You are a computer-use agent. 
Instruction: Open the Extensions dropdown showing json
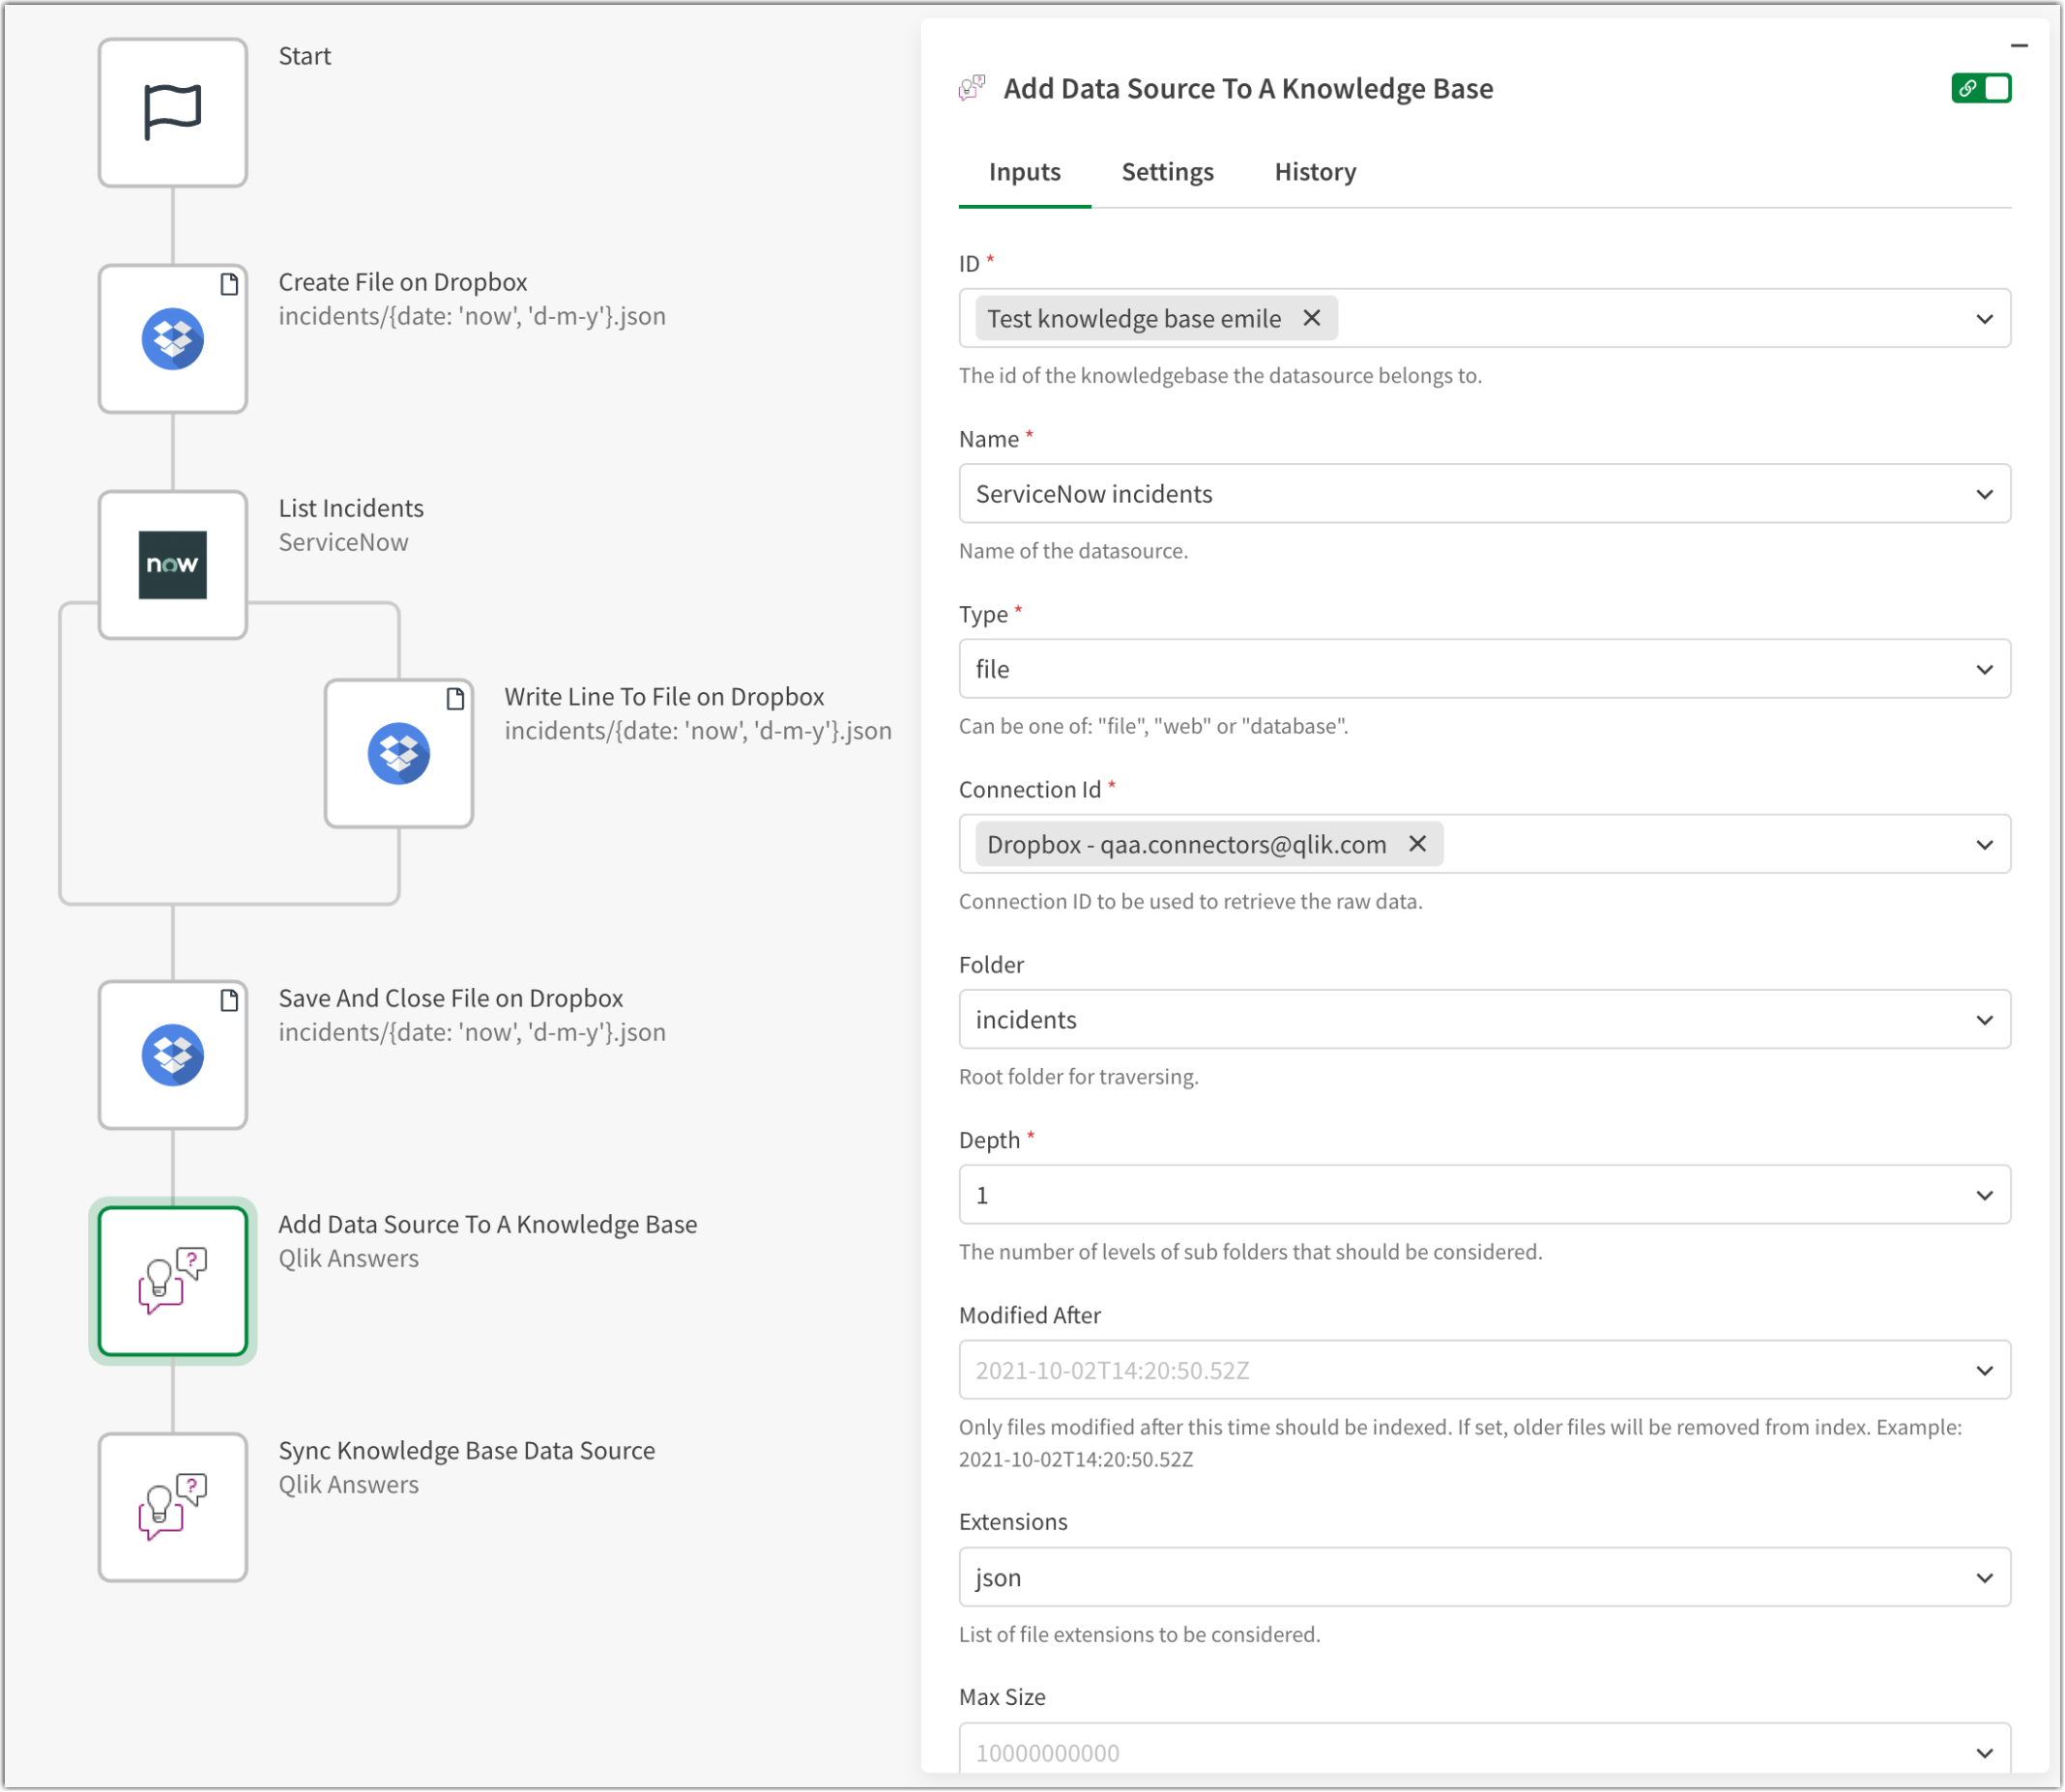[1985, 1577]
